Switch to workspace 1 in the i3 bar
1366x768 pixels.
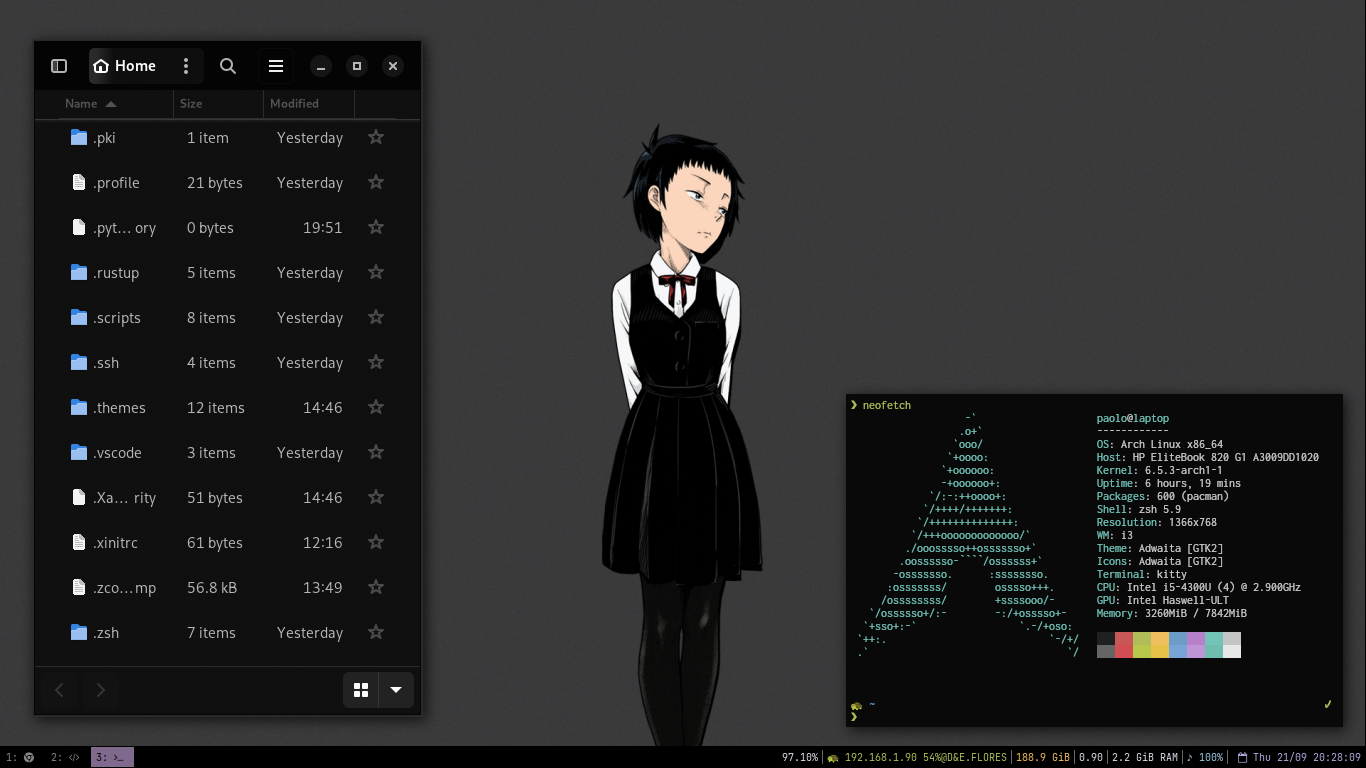coord(20,758)
